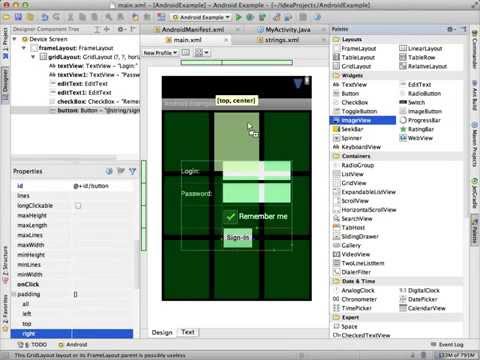
Task: Select the onClick property row
Action: pos(72,284)
